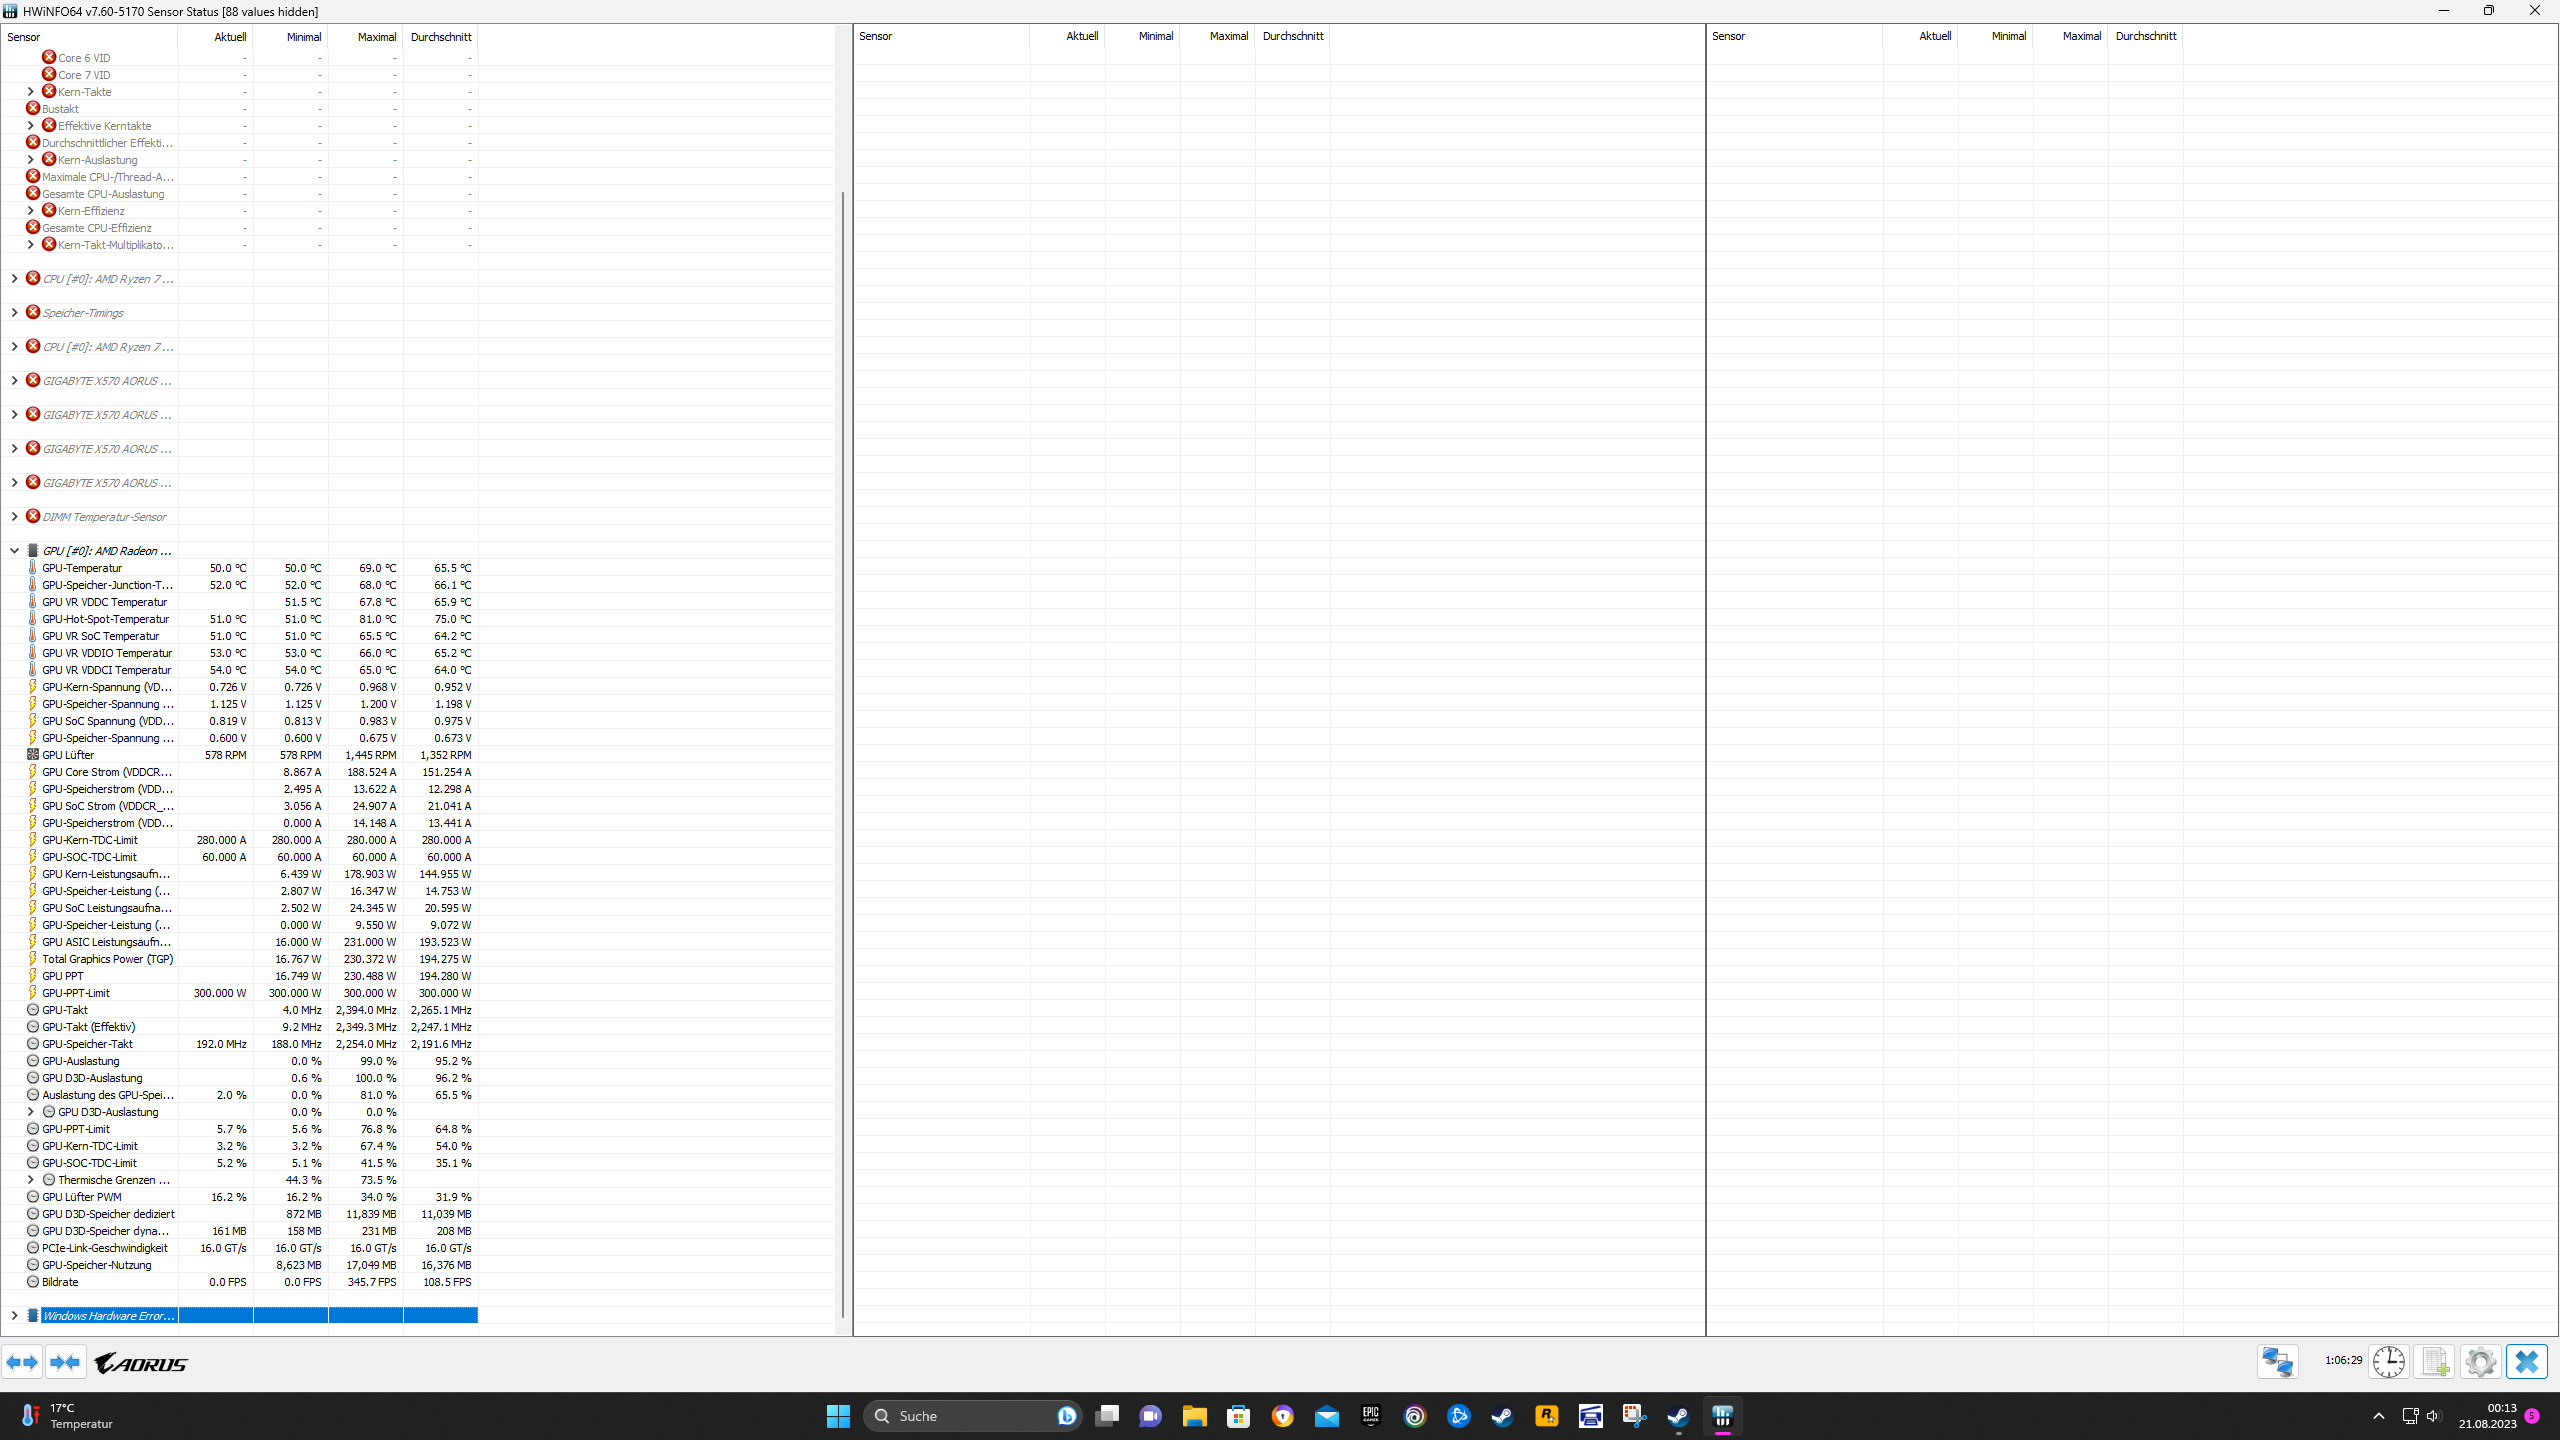The image size is (2560, 1440).
Task: Click the logging start sheet icon
Action: 2434,1362
